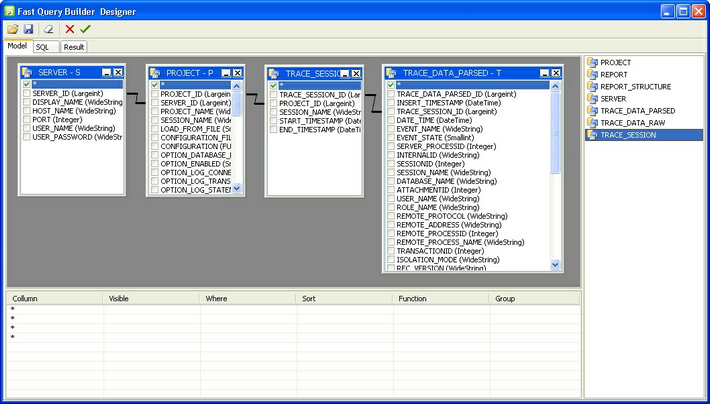The width and height of the screenshot is (710, 404).
Task: Click the REMOTE_ADDRESS (WideString) field text
Action: point(449,225)
